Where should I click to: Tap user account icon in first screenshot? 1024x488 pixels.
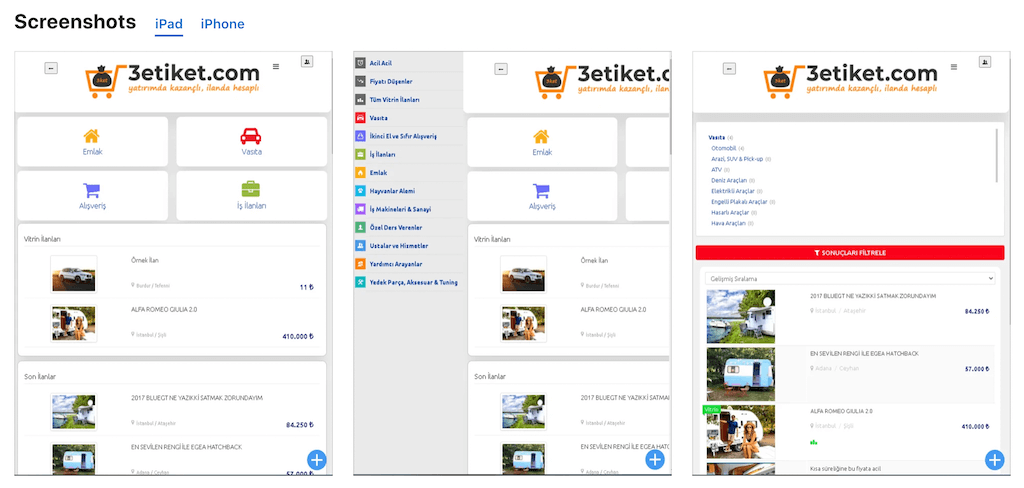307,61
